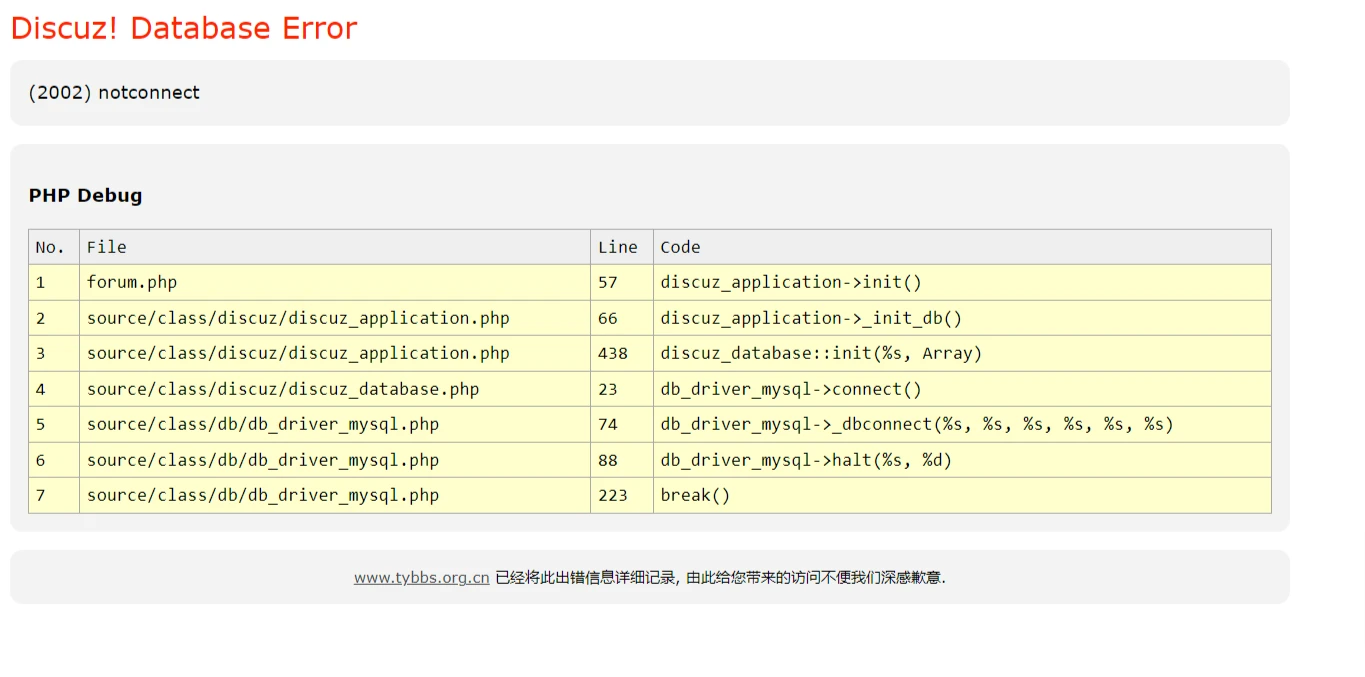Click the 'File' column header
Screen dimensions: 1365x677
pos(335,247)
